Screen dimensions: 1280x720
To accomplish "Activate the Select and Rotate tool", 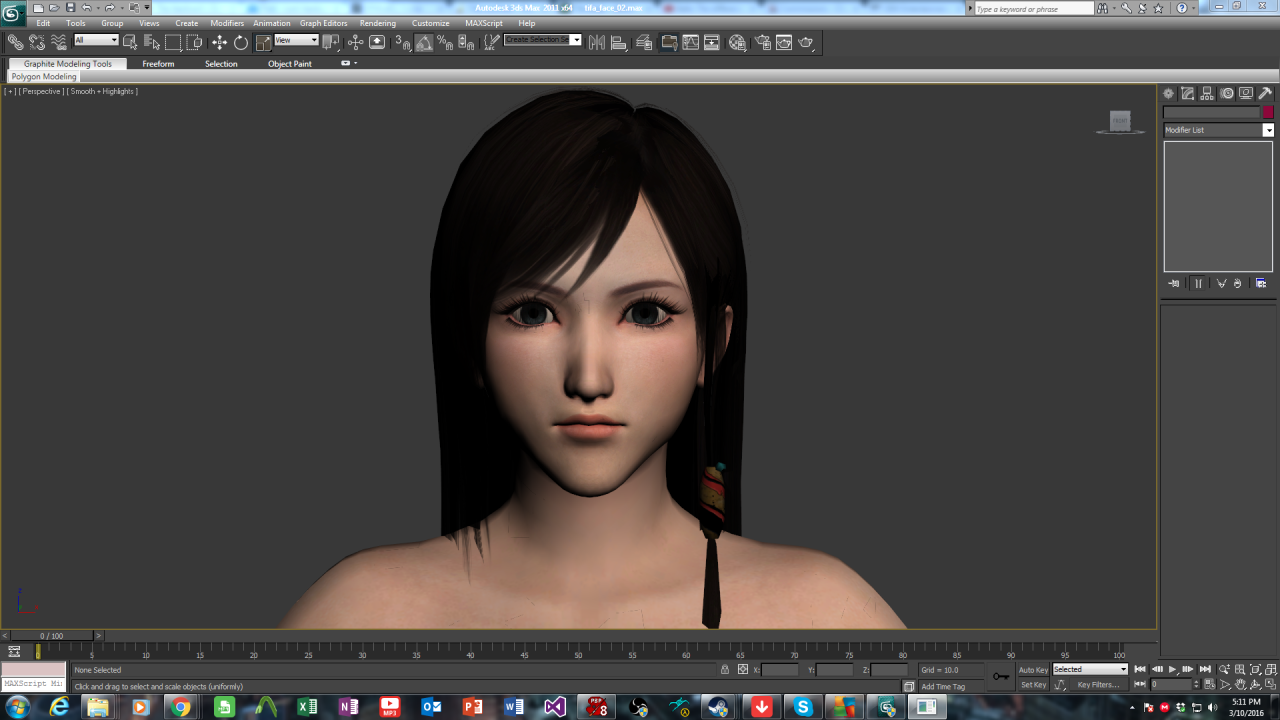I will [241, 42].
